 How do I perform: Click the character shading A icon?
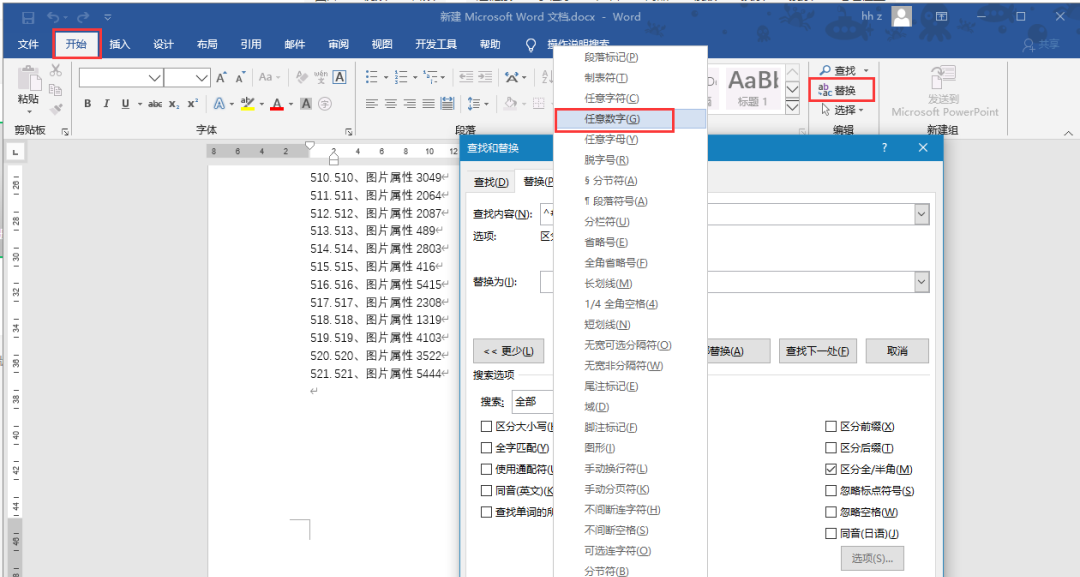pos(306,104)
